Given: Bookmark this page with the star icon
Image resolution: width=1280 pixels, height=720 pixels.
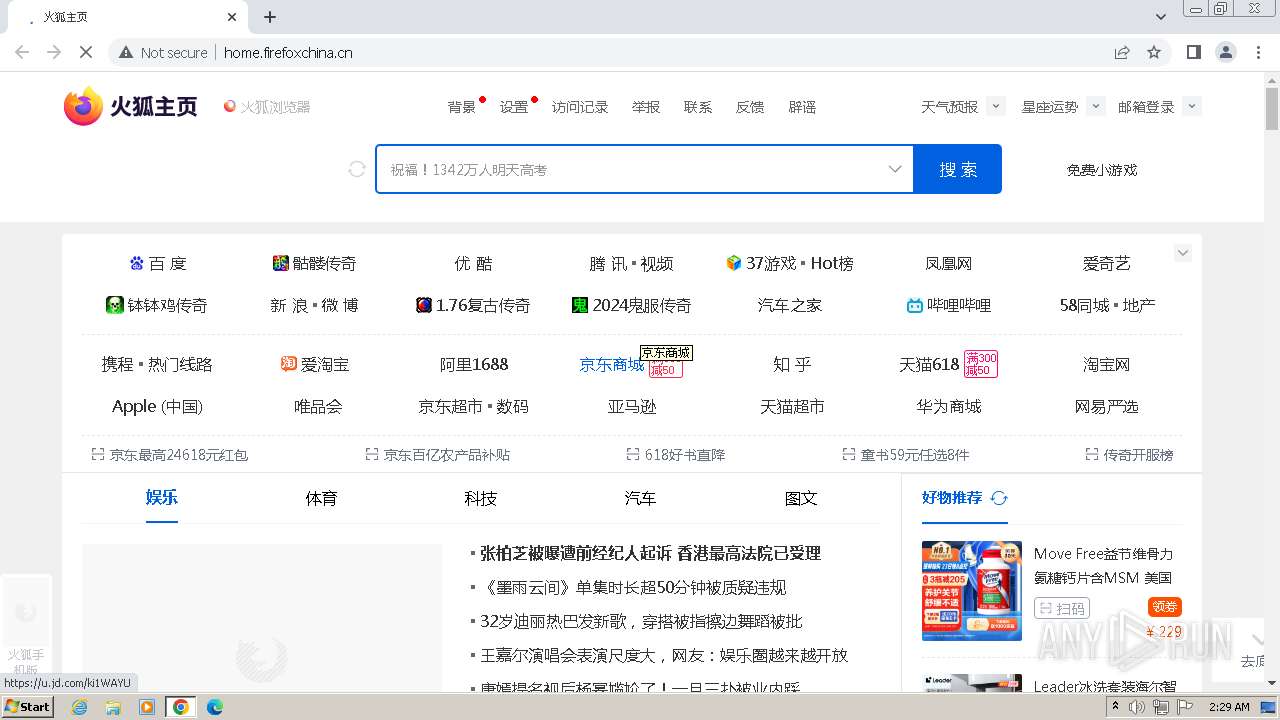Looking at the screenshot, I should tap(1154, 52).
